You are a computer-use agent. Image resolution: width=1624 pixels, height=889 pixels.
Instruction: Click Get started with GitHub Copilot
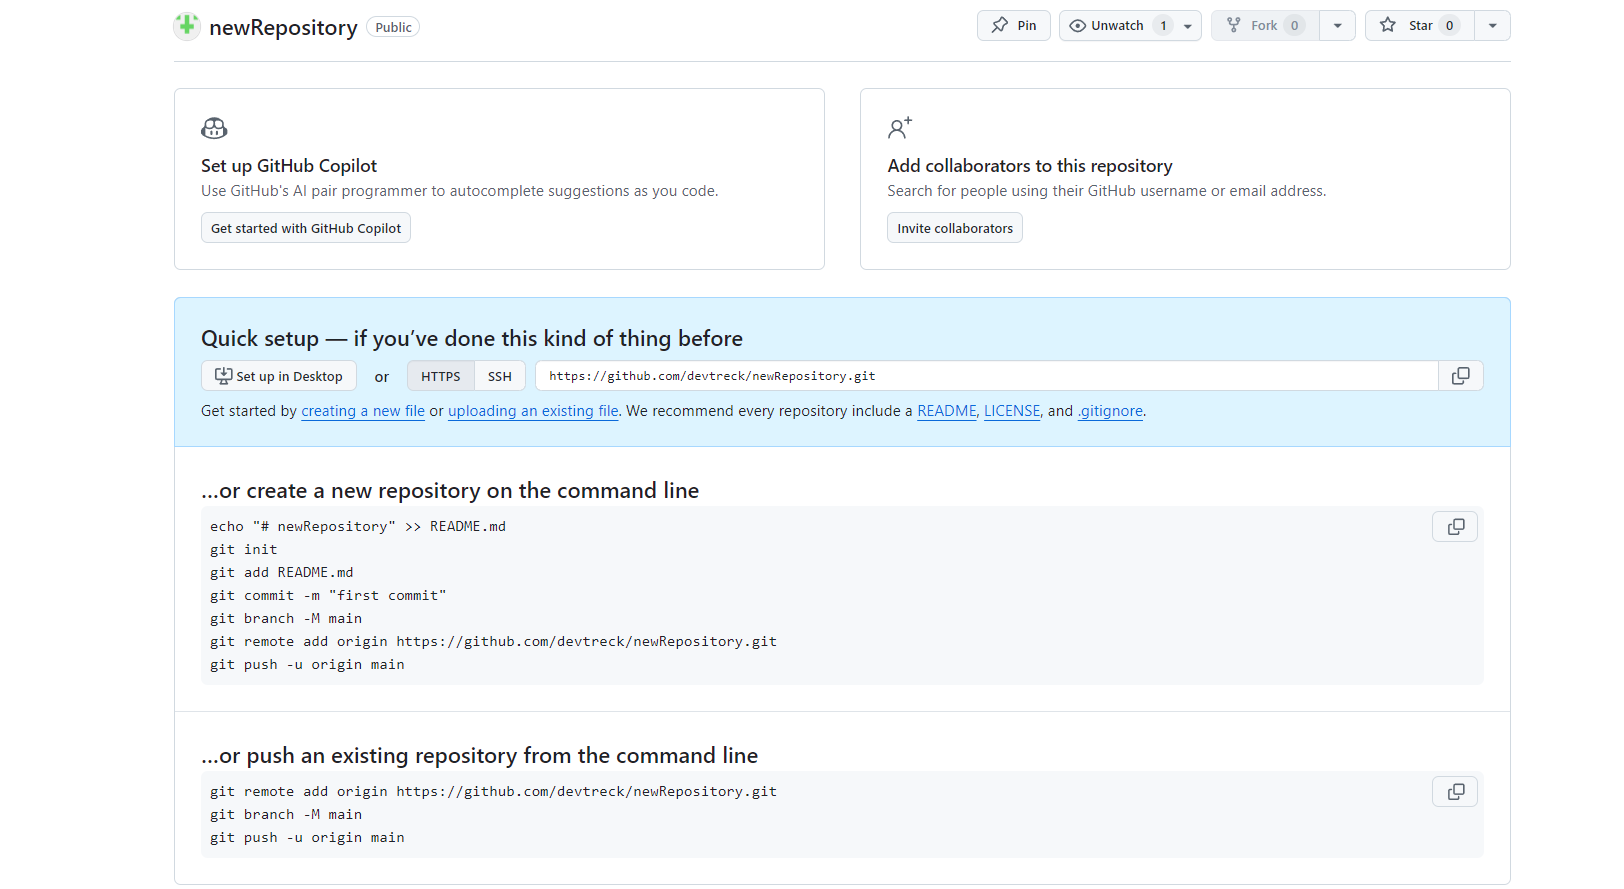pos(306,228)
